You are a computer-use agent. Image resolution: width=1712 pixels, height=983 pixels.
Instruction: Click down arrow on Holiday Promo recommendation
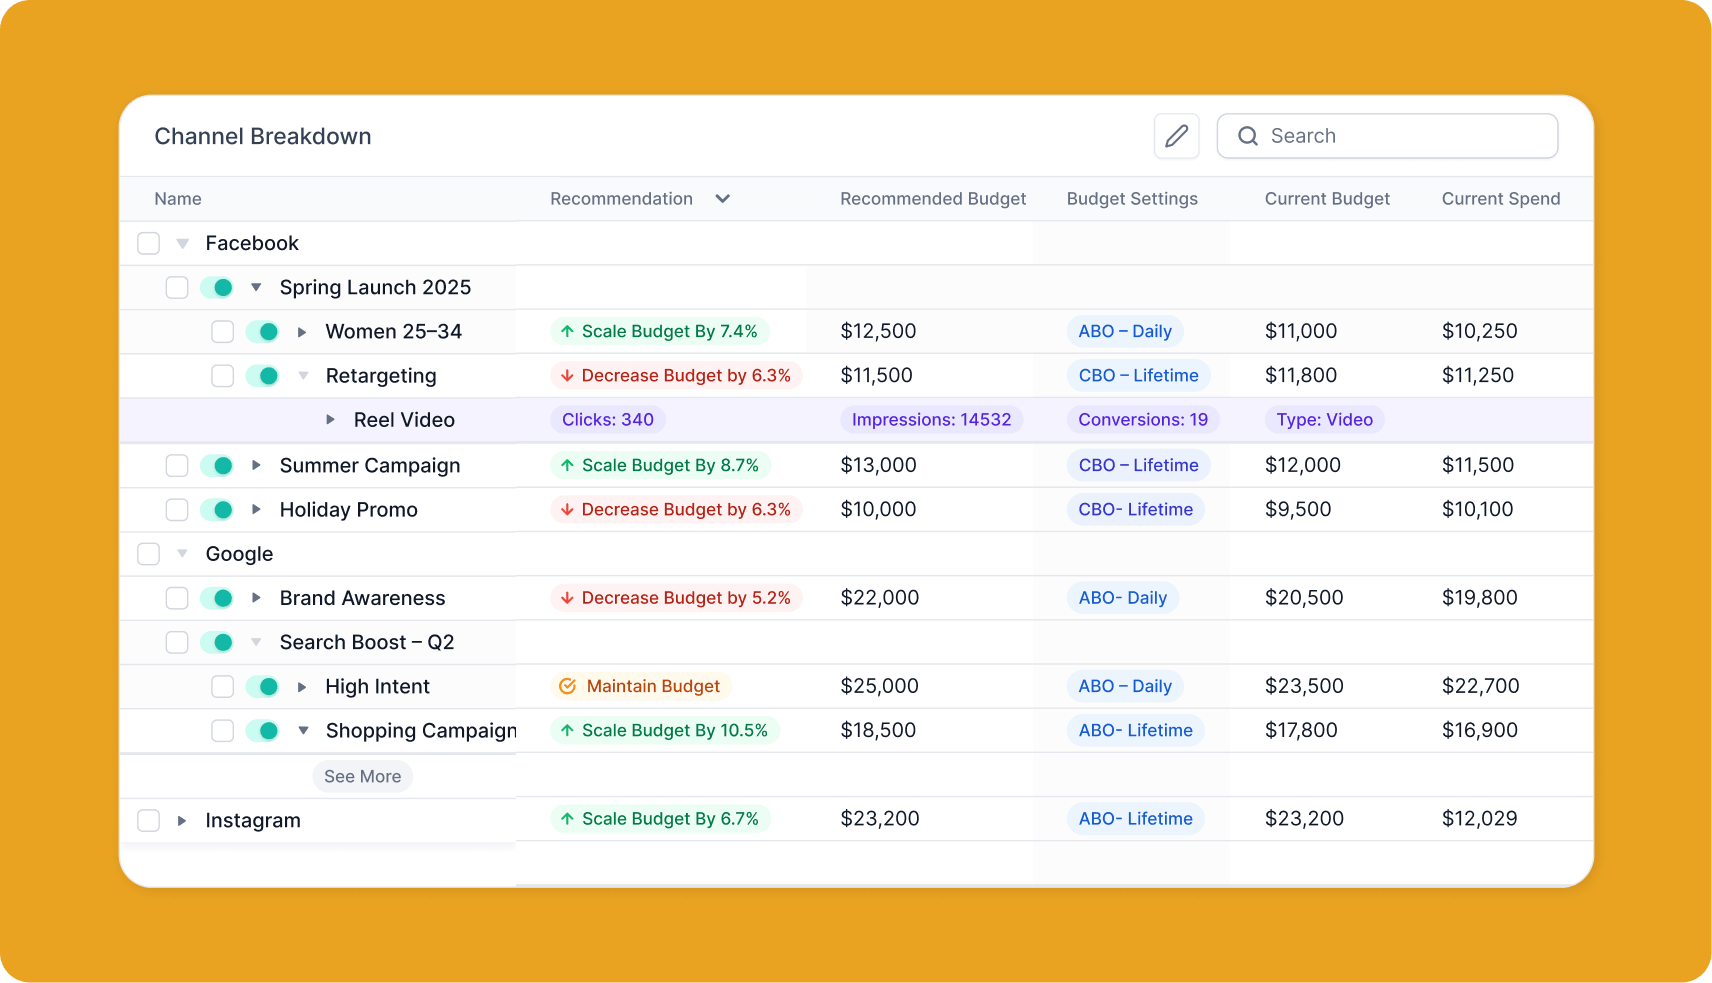click(567, 509)
